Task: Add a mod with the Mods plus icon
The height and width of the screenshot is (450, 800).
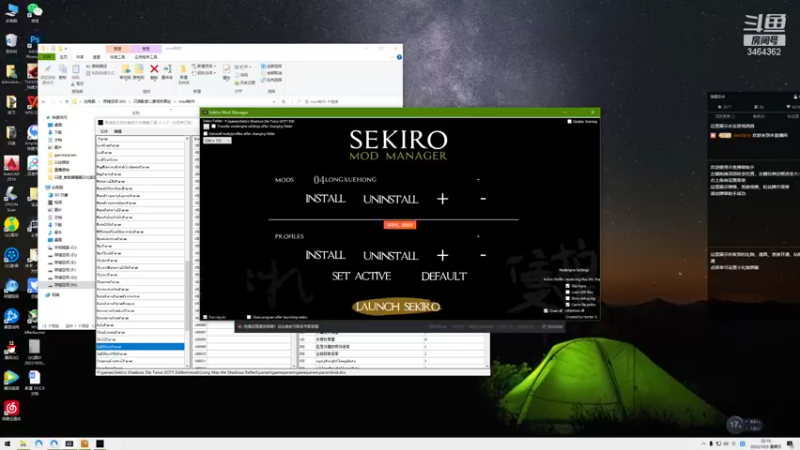Action: (442, 198)
